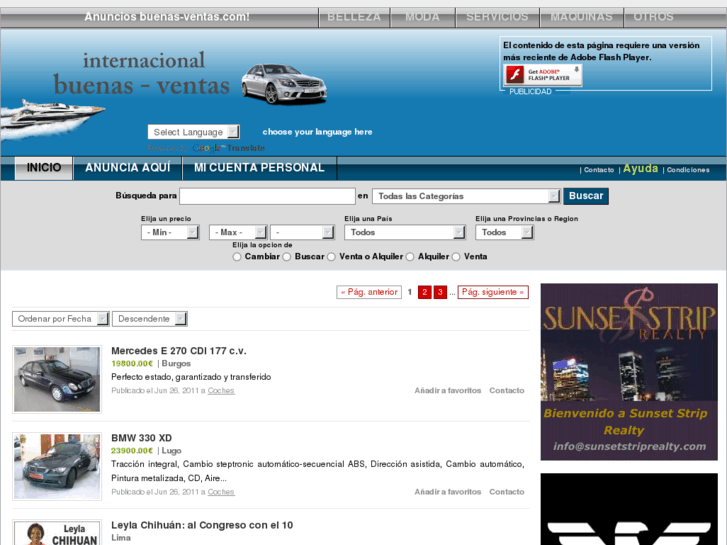Open the SERVICIOS top menu
The height and width of the screenshot is (545, 727).
(497, 17)
